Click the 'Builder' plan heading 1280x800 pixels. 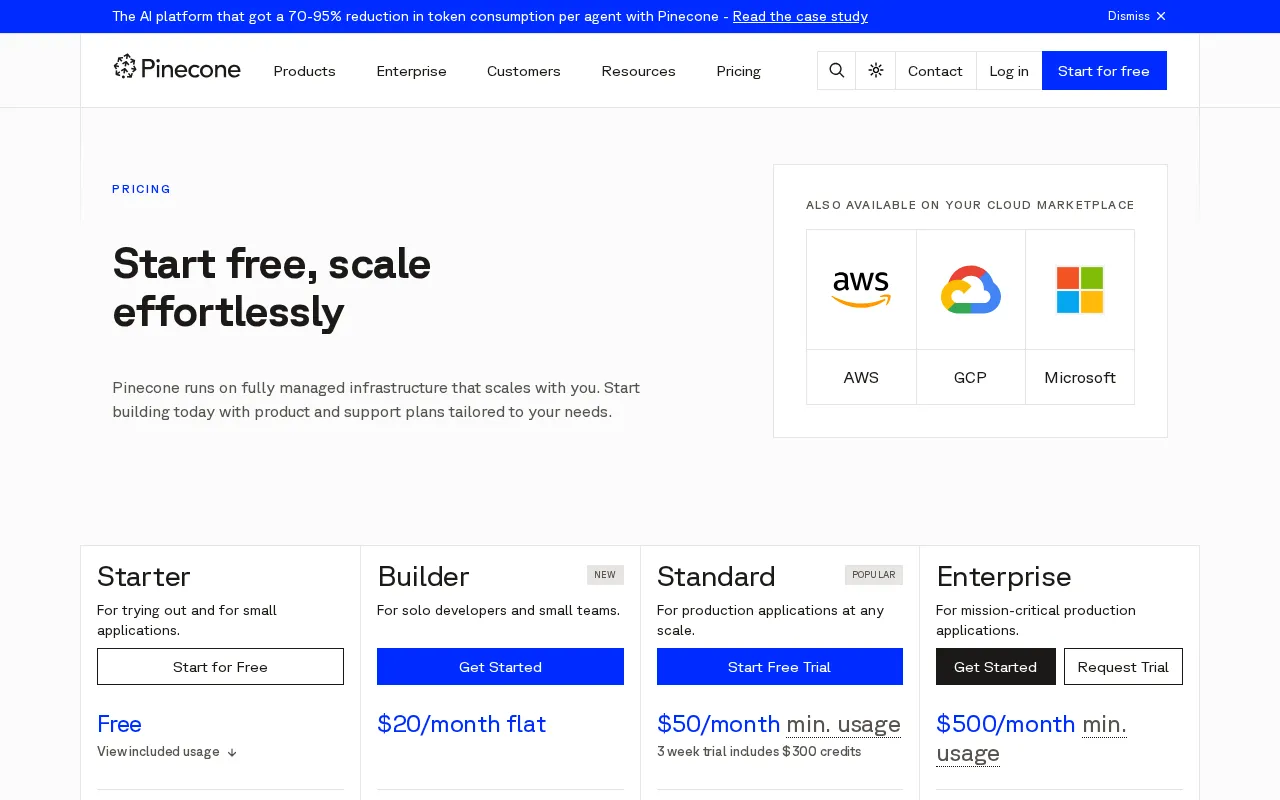(x=423, y=577)
